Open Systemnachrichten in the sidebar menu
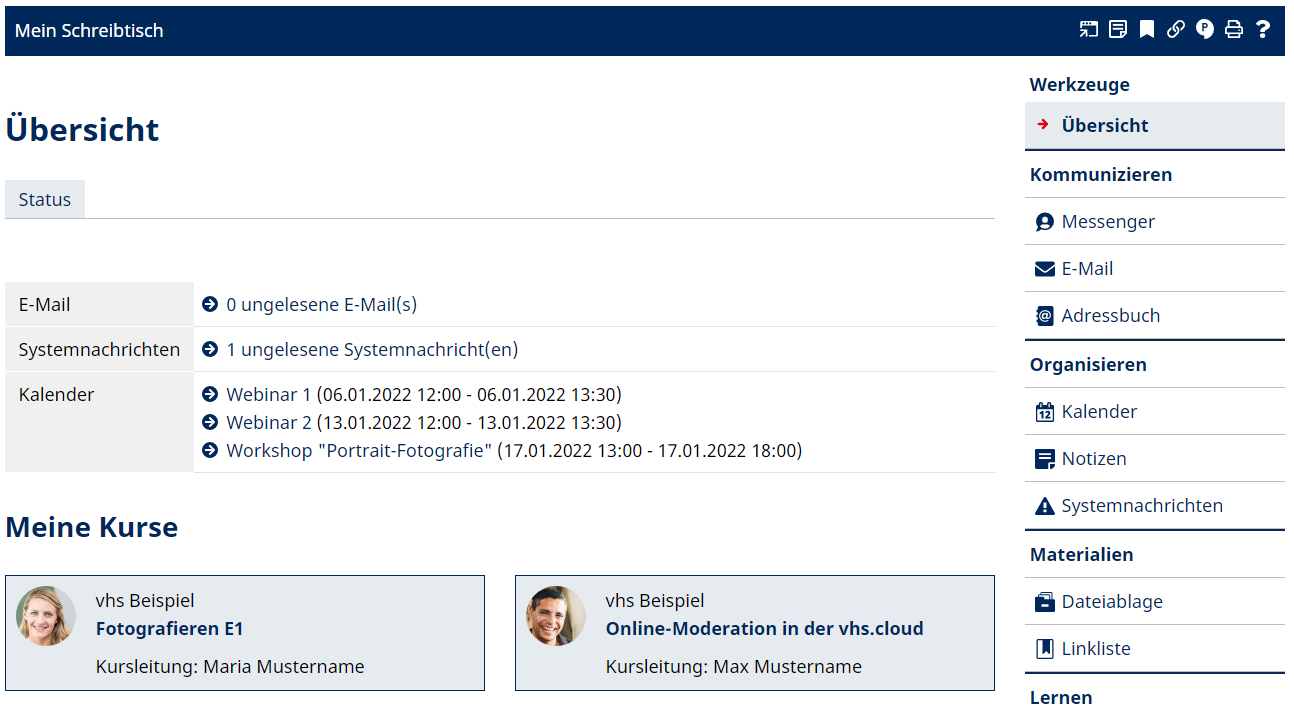The width and height of the screenshot is (1294, 711). coord(1141,506)
